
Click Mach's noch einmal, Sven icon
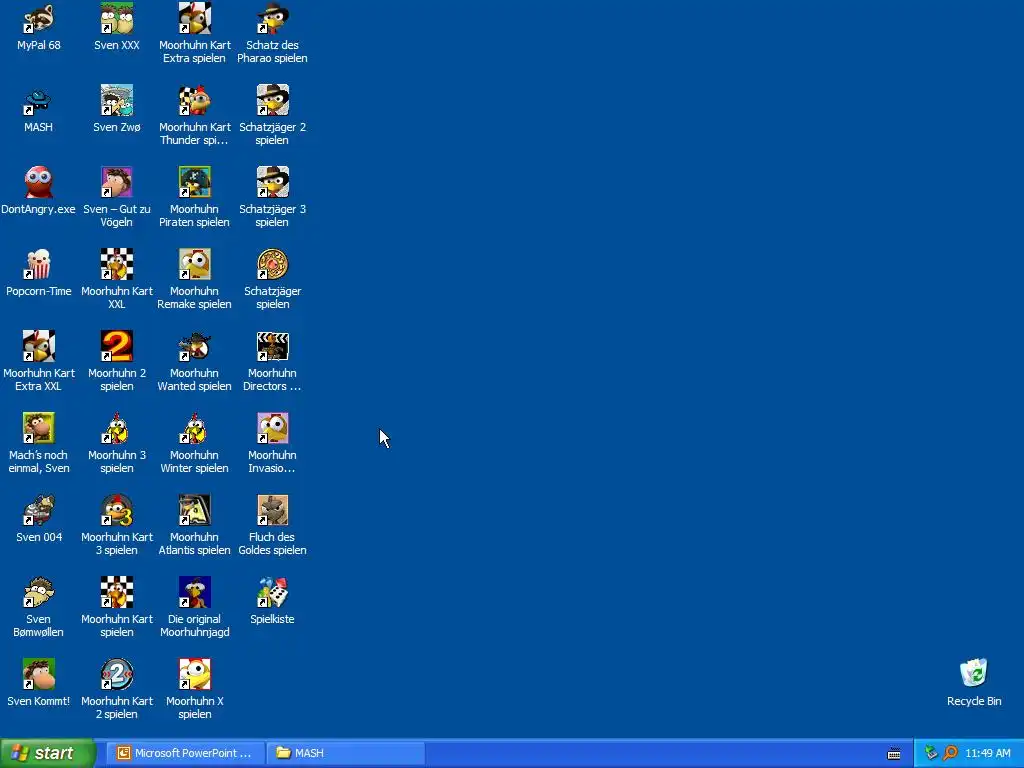39,428
